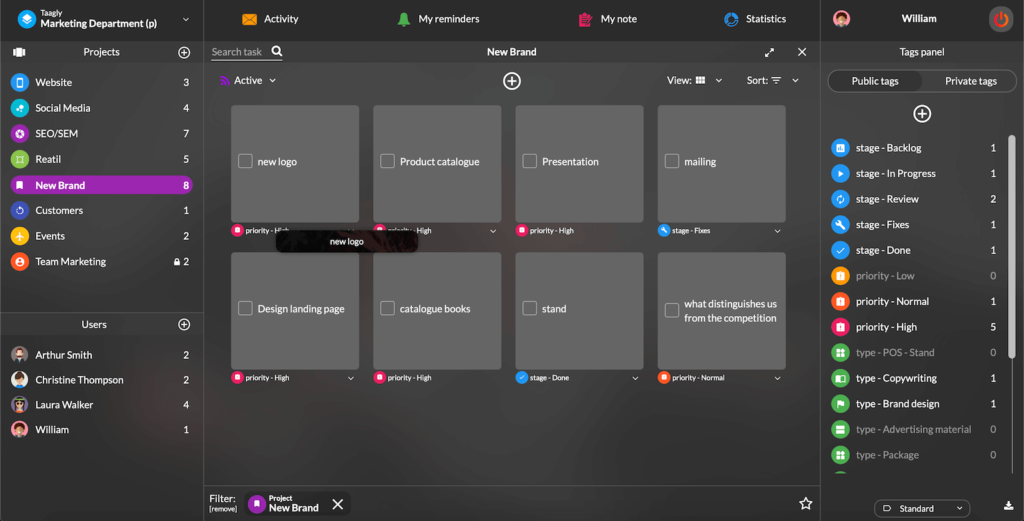Click the red power logout icon
This screenshot has width=1024, height=521.
point(1000,19)
